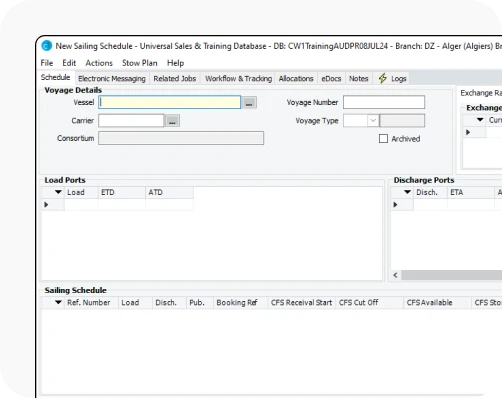The height and width of the screenshot is (398, 502).
Task: Open the Discharge Ports grid column menu arrow
Action: coord(407,192)
